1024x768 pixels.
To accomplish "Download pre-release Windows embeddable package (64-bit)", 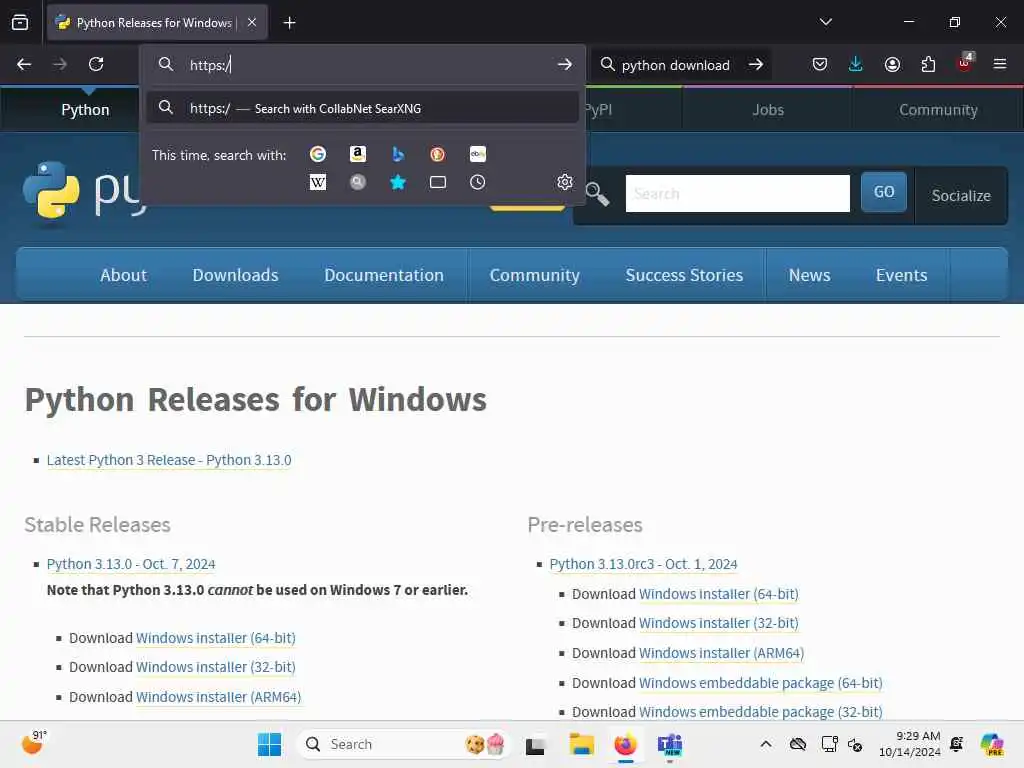I will pyautogui.click(x=760, y=683).
